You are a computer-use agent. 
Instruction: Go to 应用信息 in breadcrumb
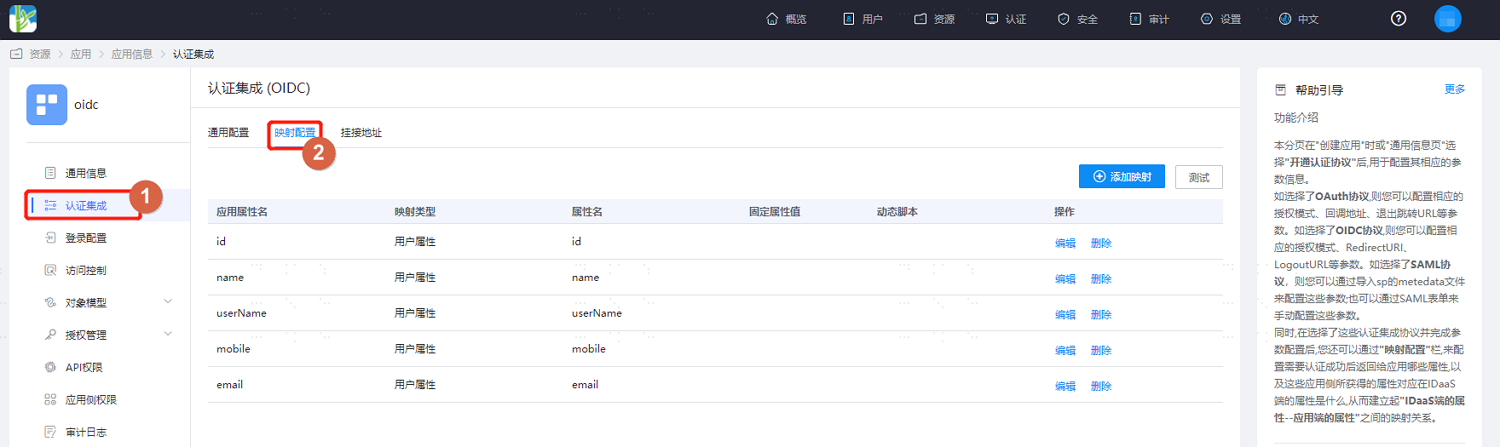132,54
